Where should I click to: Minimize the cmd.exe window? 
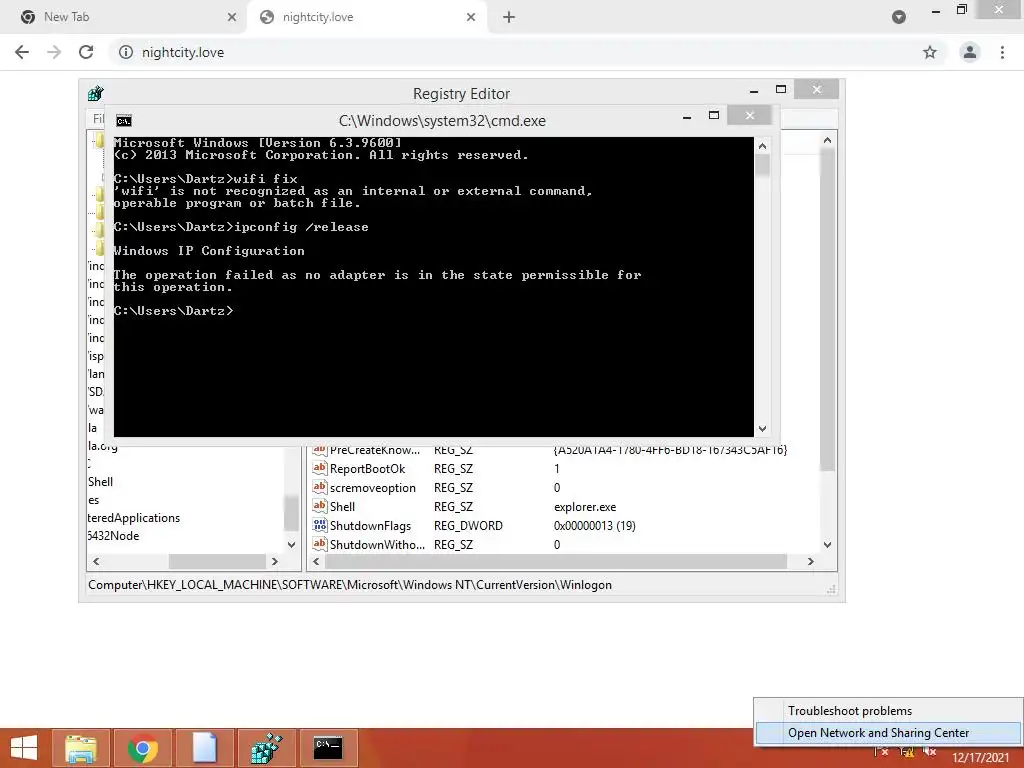pyautogui.click(x=687, y=116)
